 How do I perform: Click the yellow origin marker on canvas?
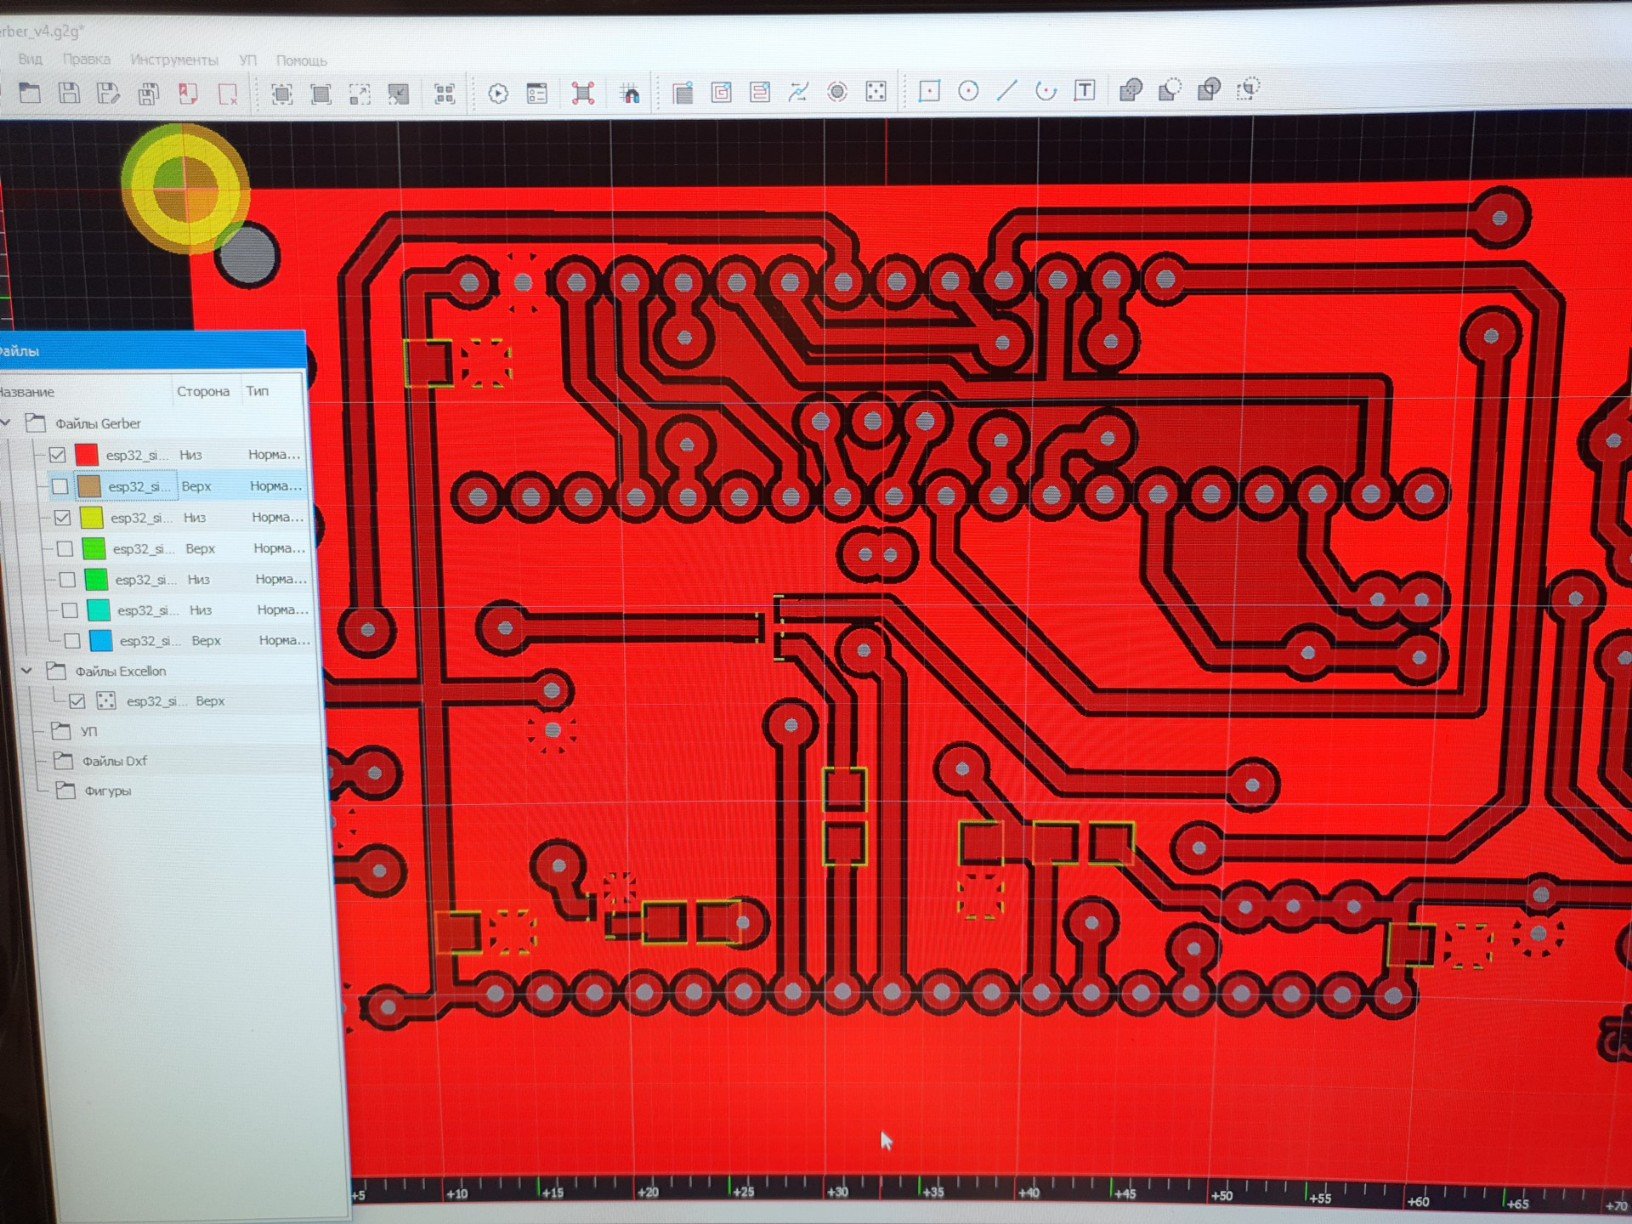pos(185,187)
